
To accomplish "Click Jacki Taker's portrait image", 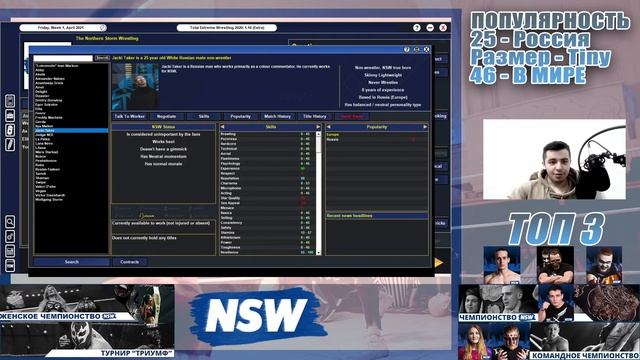I will coord(136,87).
